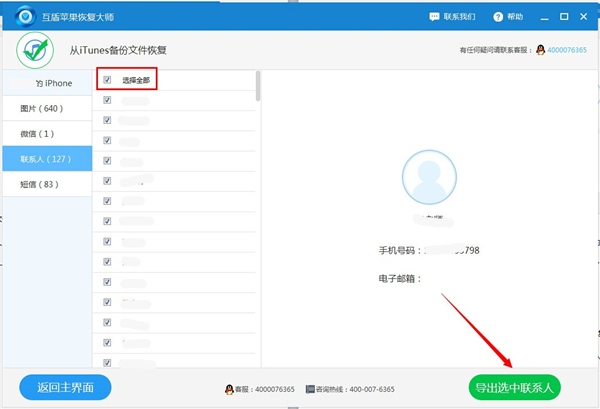
Task: Click the 手机号码 field label
Action: point(399,251)
